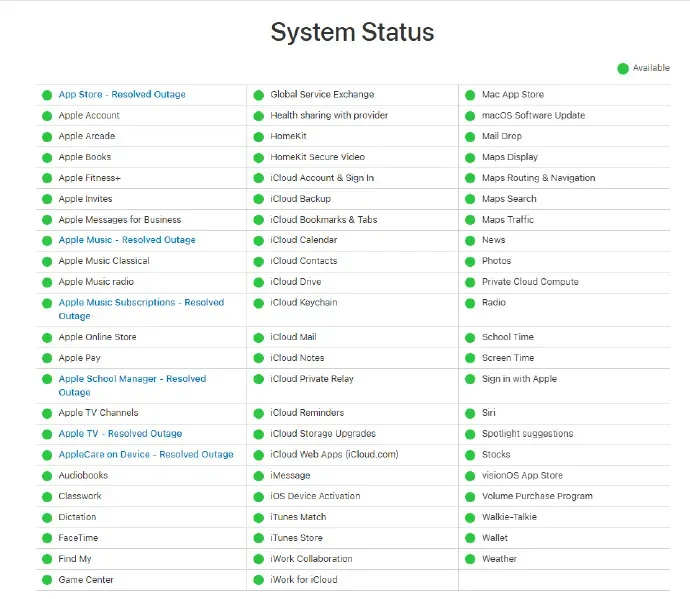Image resolution: width=690 pixels, height=599 pixels.
Task: Select Maps Routing & Navigation entry
Action: point(539,178)
